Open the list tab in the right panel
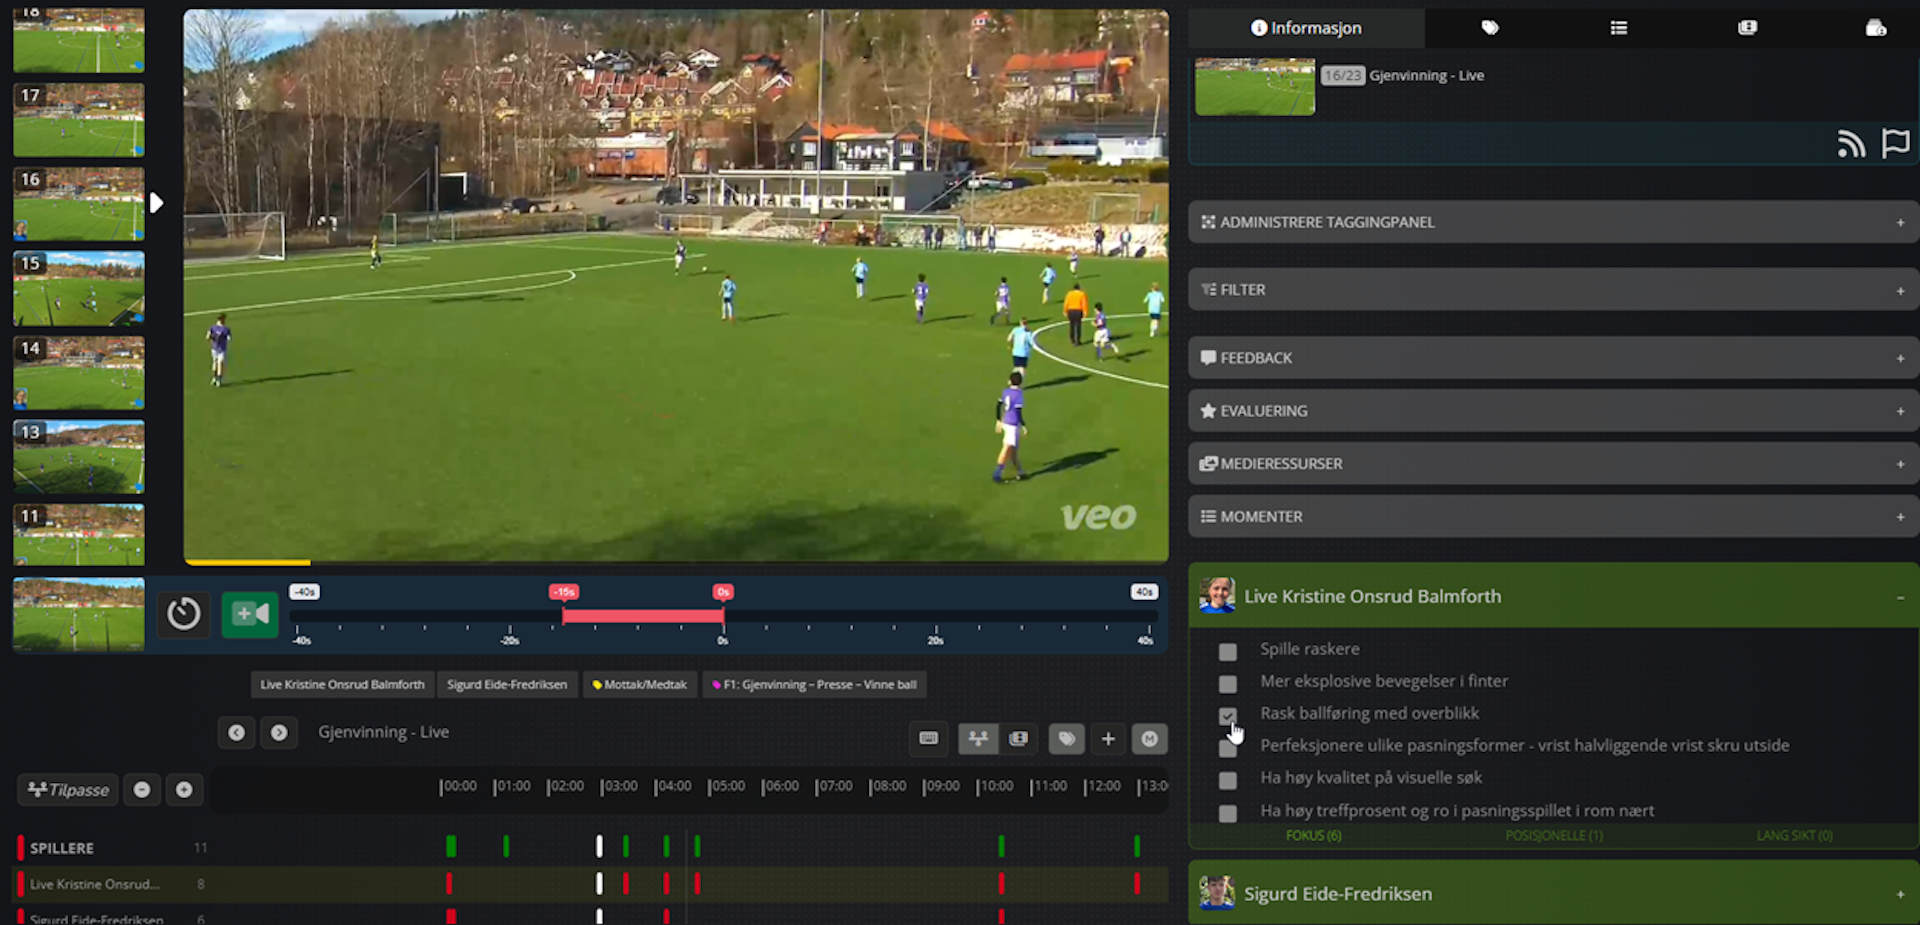Viewport: 1920px width, 925px height. [1618, 28]
